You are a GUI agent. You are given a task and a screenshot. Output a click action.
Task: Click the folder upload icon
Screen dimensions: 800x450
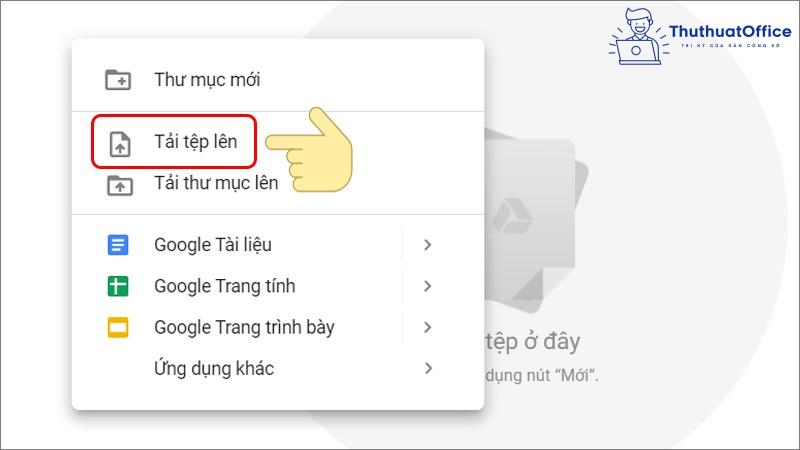point(120,186)
